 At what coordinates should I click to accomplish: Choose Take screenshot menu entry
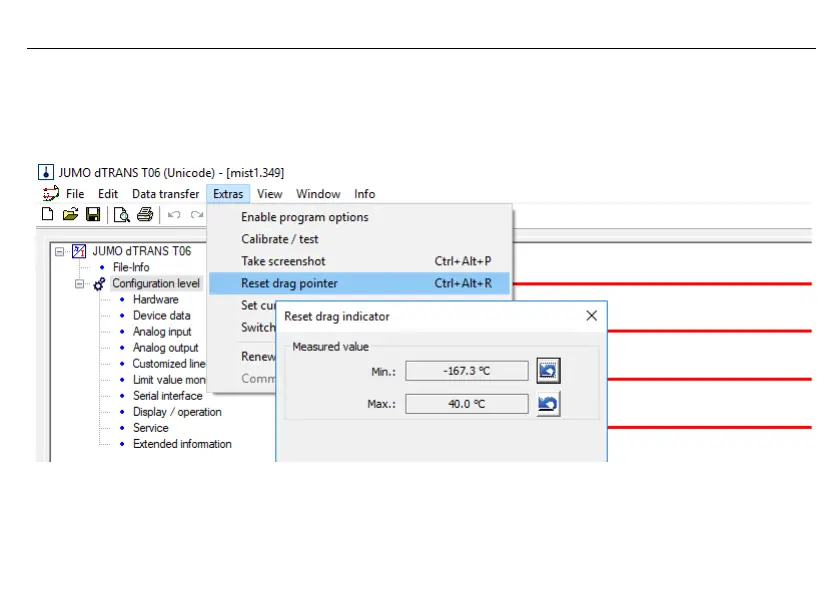(359, 261)
